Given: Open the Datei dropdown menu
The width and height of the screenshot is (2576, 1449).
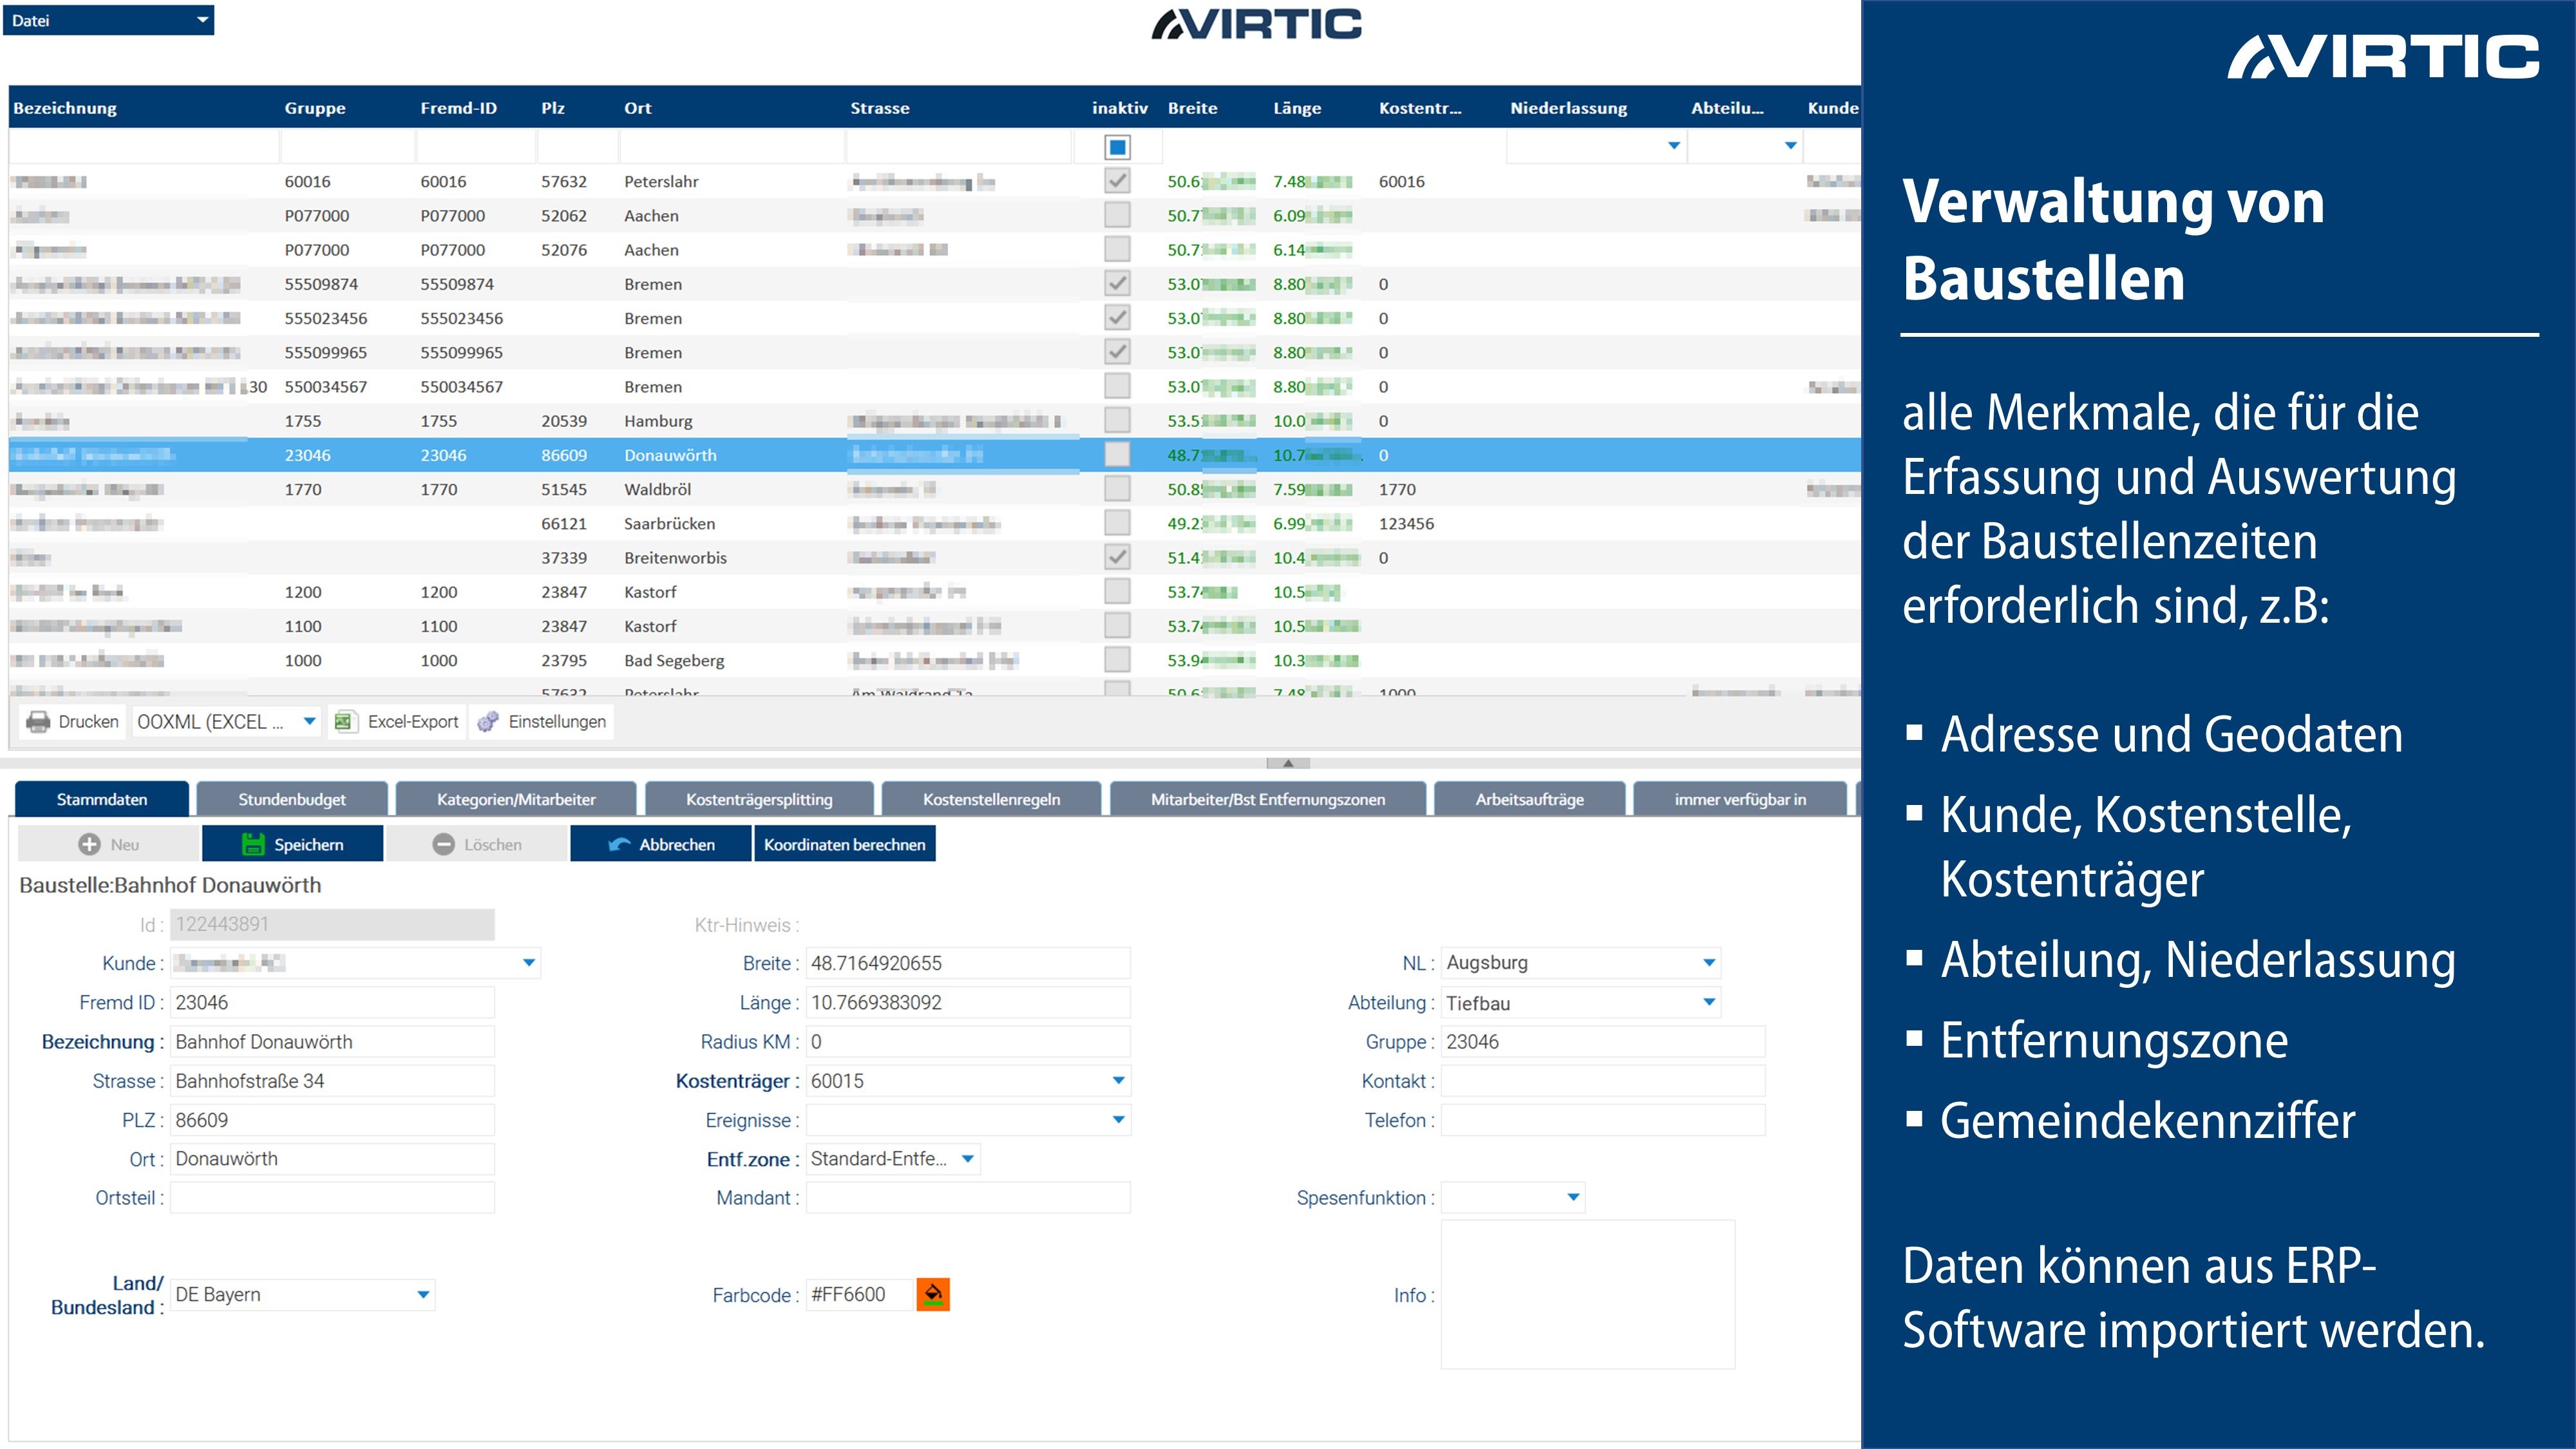Looking at the screenshot, I should (x=108, y=20).
